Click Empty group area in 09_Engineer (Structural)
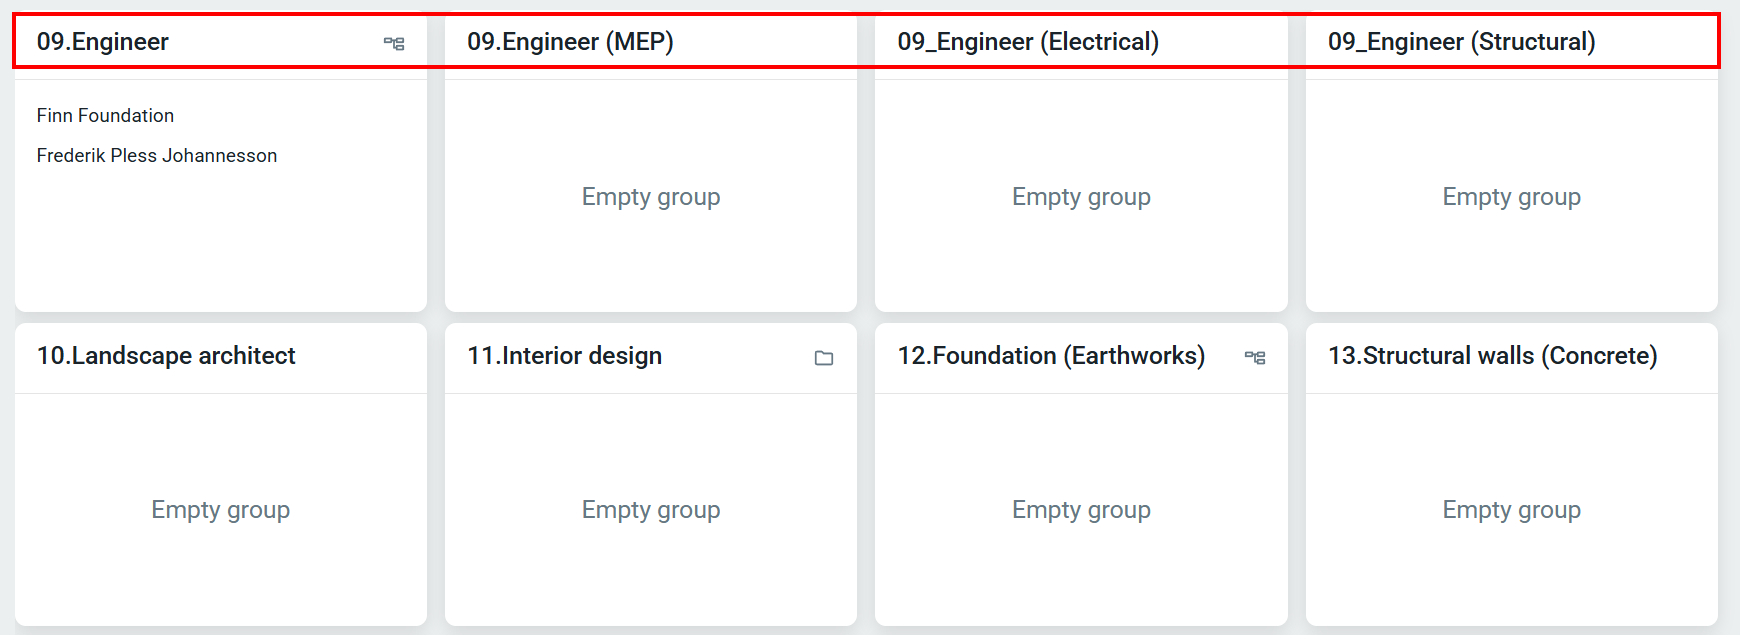The height and width of the screenshot is (635, 1740). [1511, 197]
